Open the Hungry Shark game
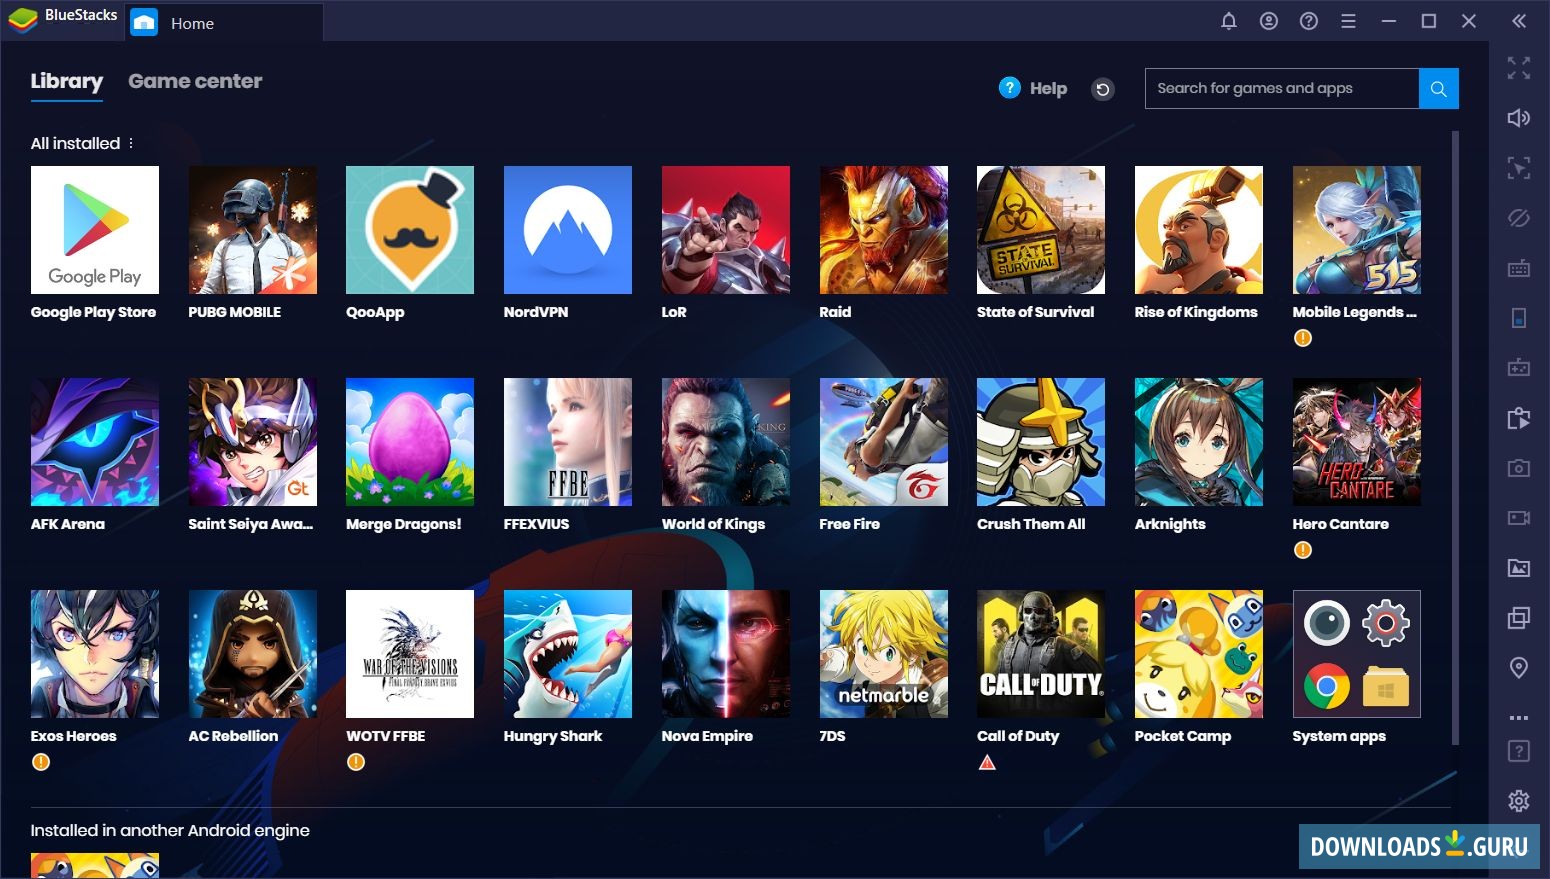The height and width of the screenshot is (879, 1550). pyautogui.click(x=568, y=654)
